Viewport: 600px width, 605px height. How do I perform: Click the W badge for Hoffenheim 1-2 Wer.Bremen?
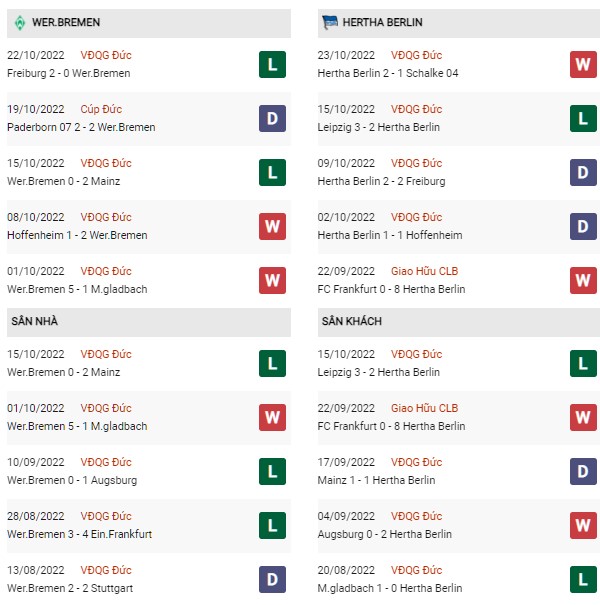pos(272,226)
